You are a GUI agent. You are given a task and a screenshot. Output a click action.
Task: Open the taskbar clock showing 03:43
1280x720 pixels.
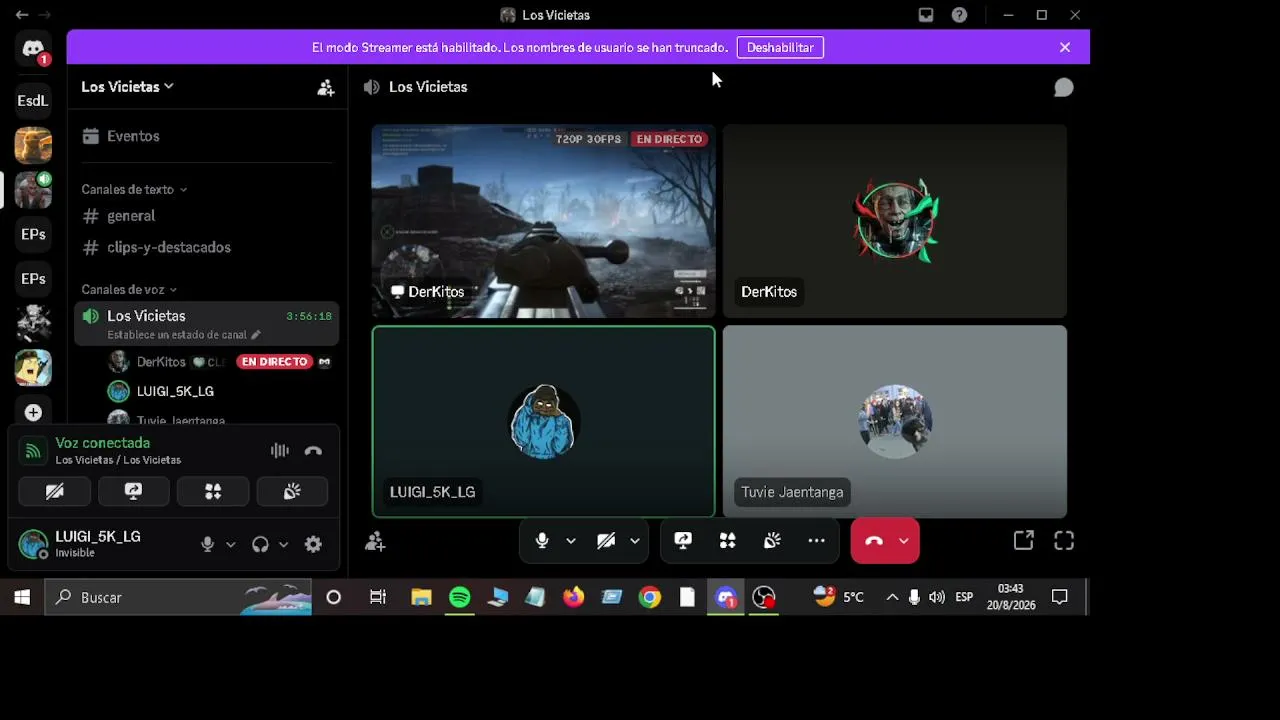pos(1011,597)
